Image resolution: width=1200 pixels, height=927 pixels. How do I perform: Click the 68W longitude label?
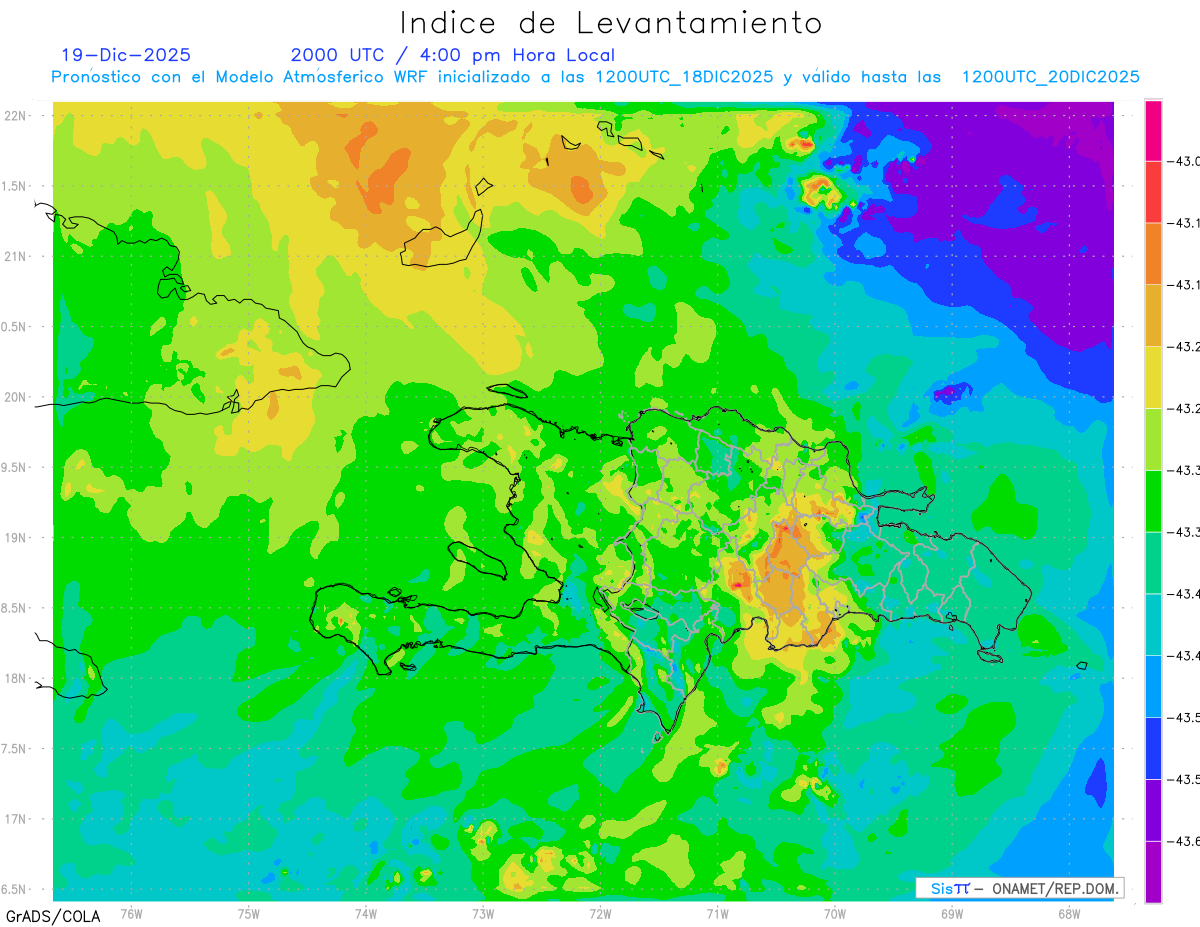click(x=1069, y=913)
